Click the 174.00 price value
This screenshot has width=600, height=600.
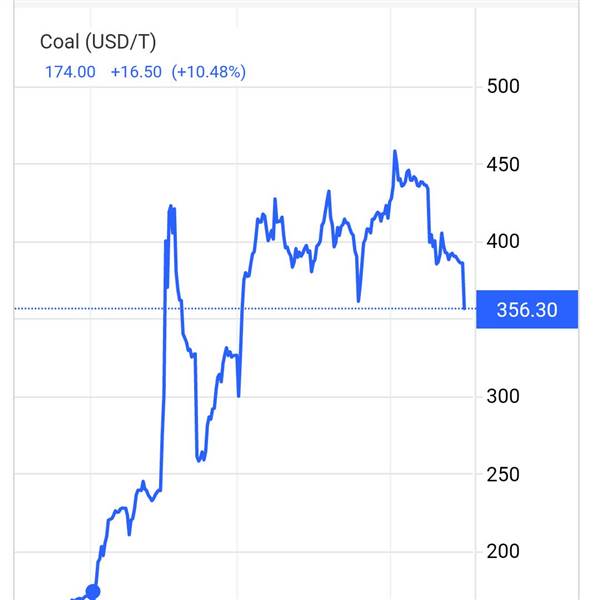pyautogui.click(x=70, y=72)
